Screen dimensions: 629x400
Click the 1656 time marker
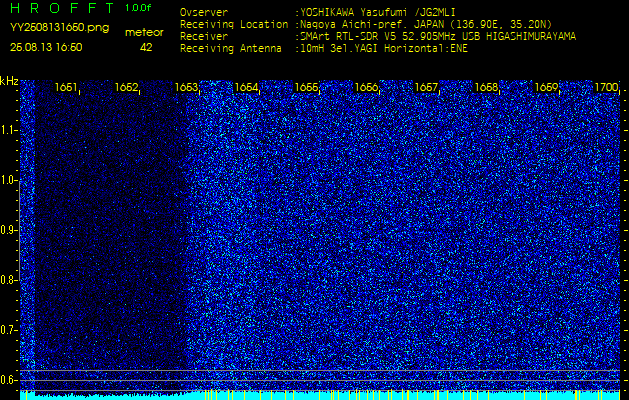point(366,87)
